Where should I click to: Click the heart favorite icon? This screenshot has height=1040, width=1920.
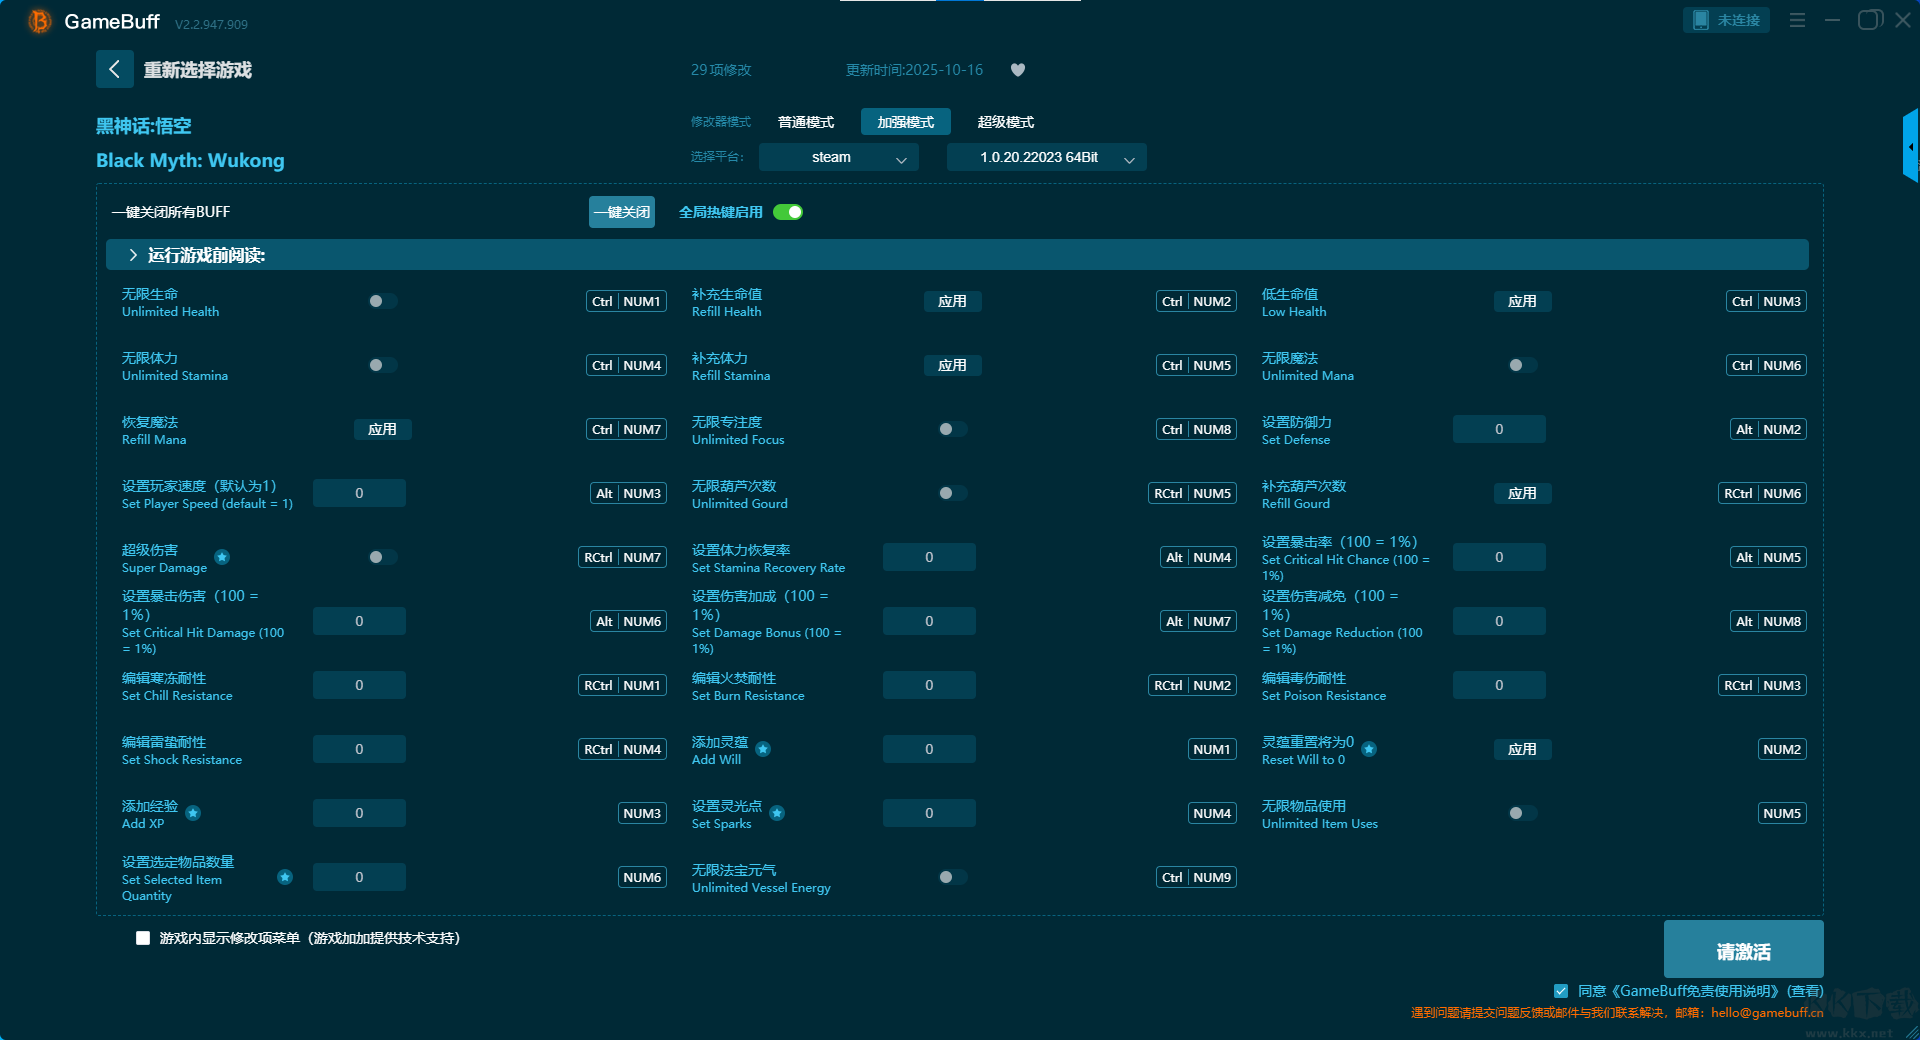[x=1018, y=70]
